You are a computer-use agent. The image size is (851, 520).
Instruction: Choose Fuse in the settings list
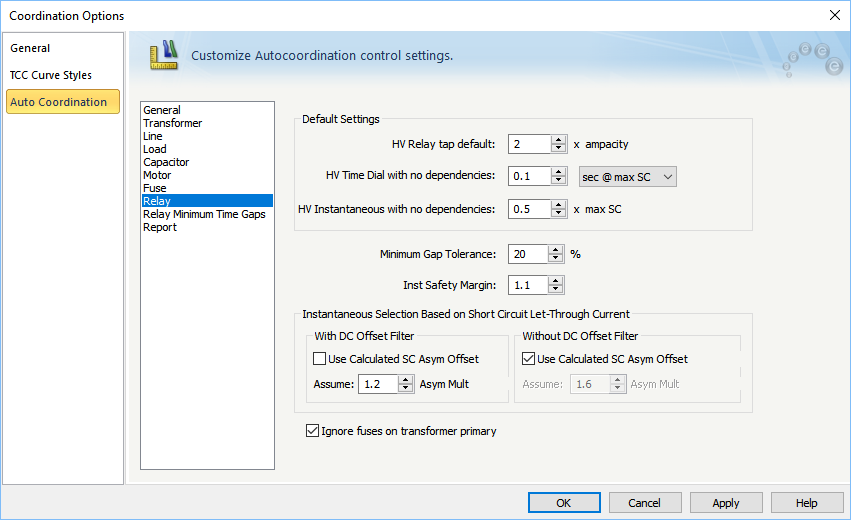[155, 188]
